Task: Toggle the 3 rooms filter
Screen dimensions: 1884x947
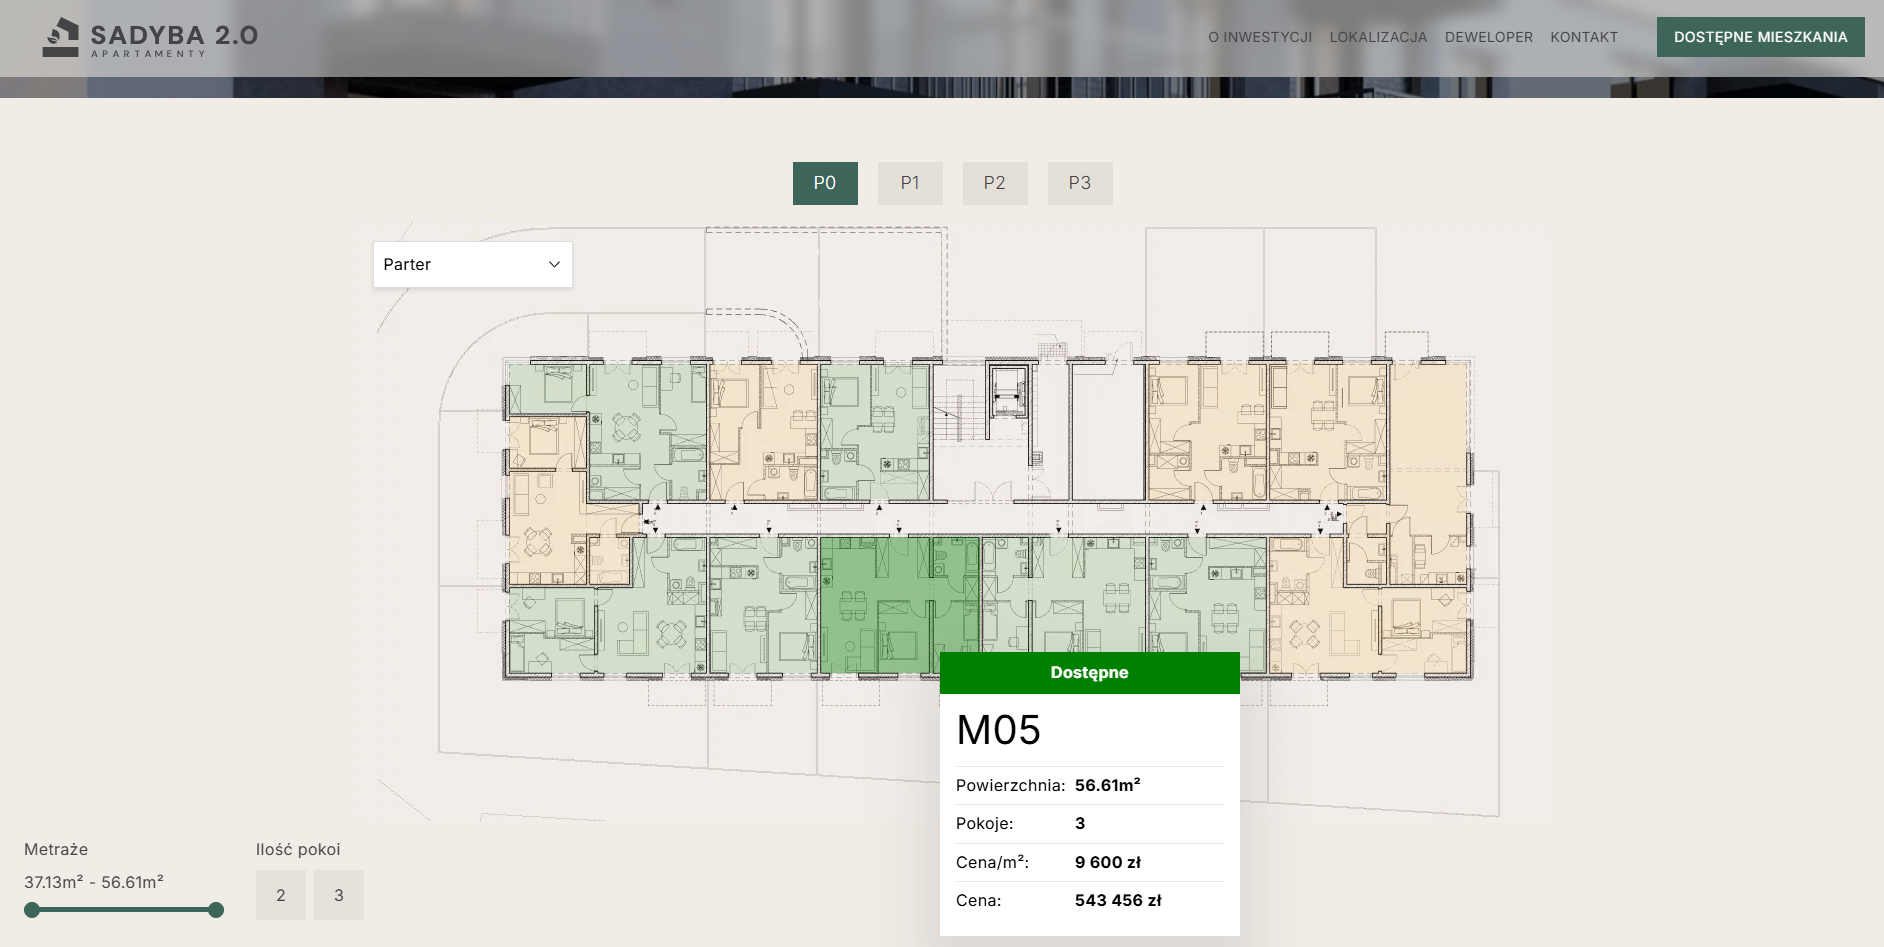Action: (x=339, y=895)
